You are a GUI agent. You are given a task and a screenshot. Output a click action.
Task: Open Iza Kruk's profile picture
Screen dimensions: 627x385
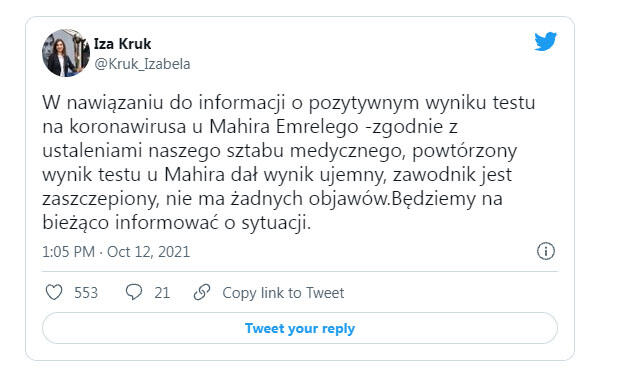[x=66, y=53]
